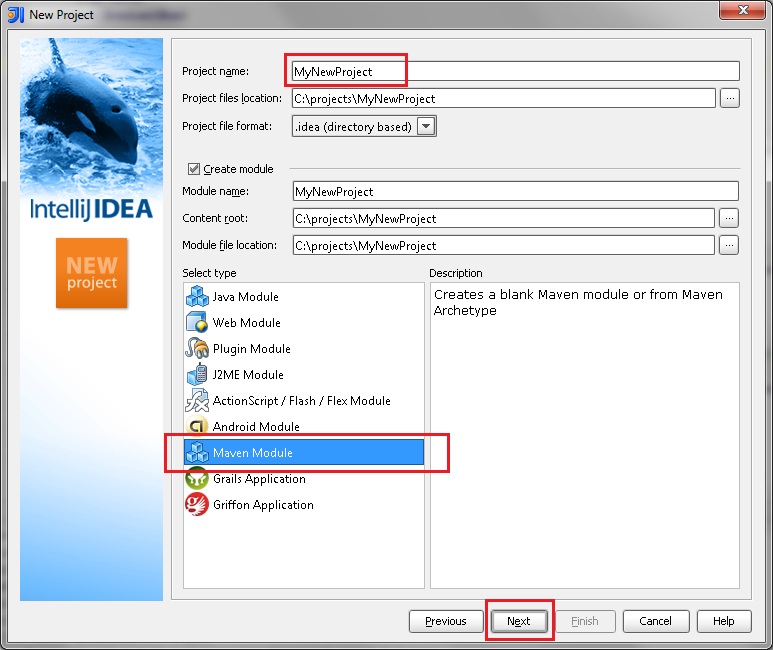Select J2ME Module type

304,375
